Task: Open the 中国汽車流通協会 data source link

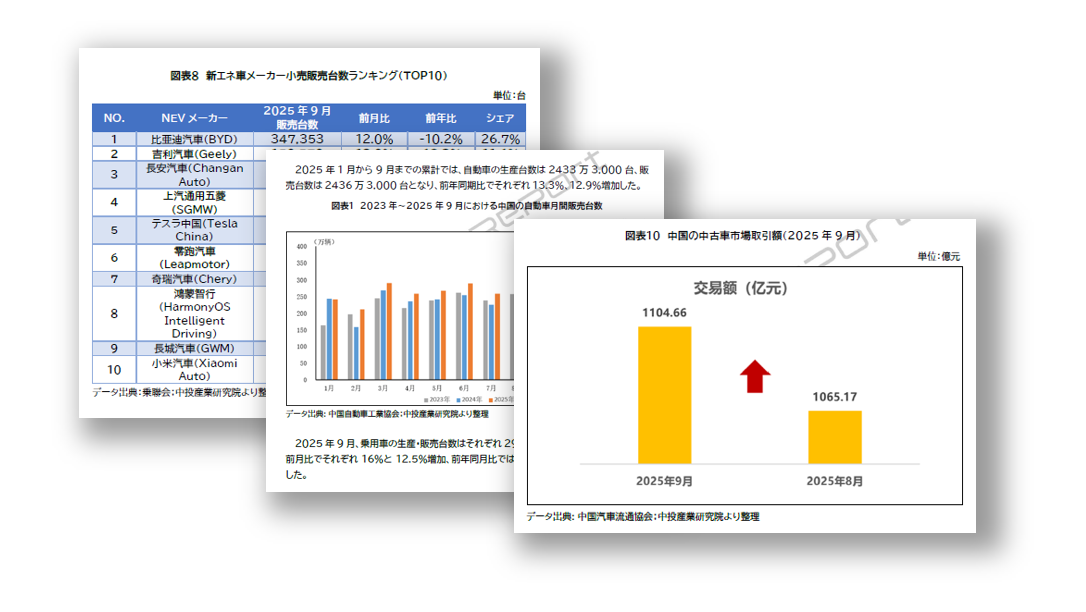Action: (615, 517)
